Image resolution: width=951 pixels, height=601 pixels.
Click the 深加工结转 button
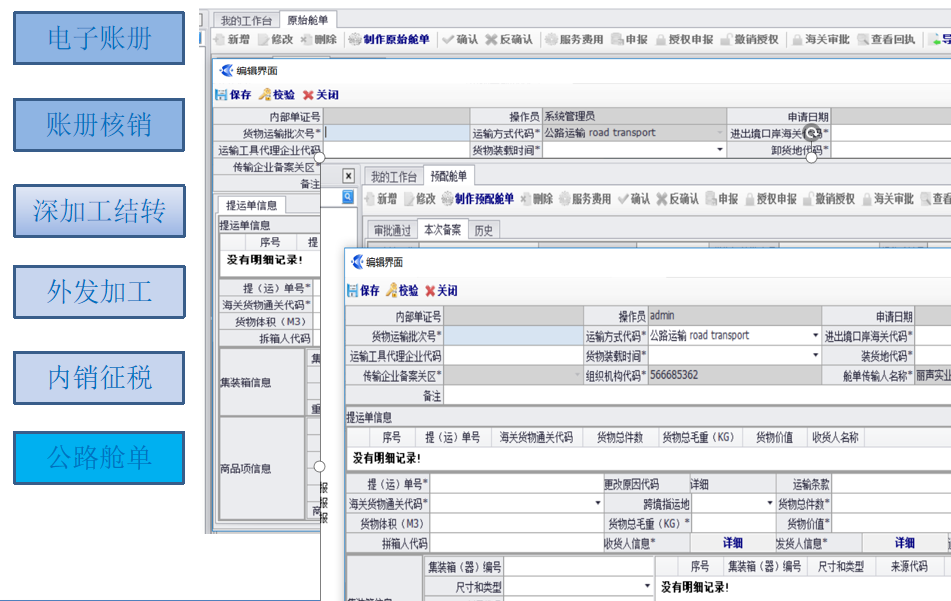[99, 211]
